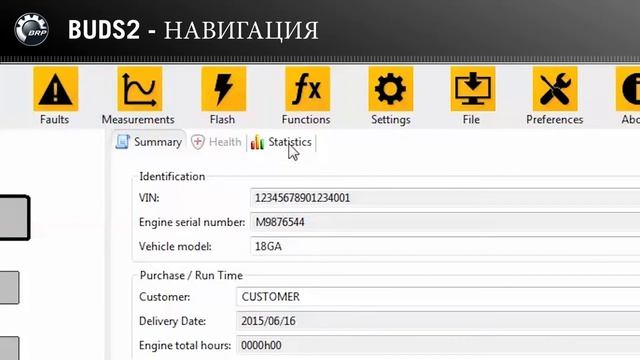Click the Health tab cross icon
The width and height of the screenshot is (640, 360).
click(198, 142)
